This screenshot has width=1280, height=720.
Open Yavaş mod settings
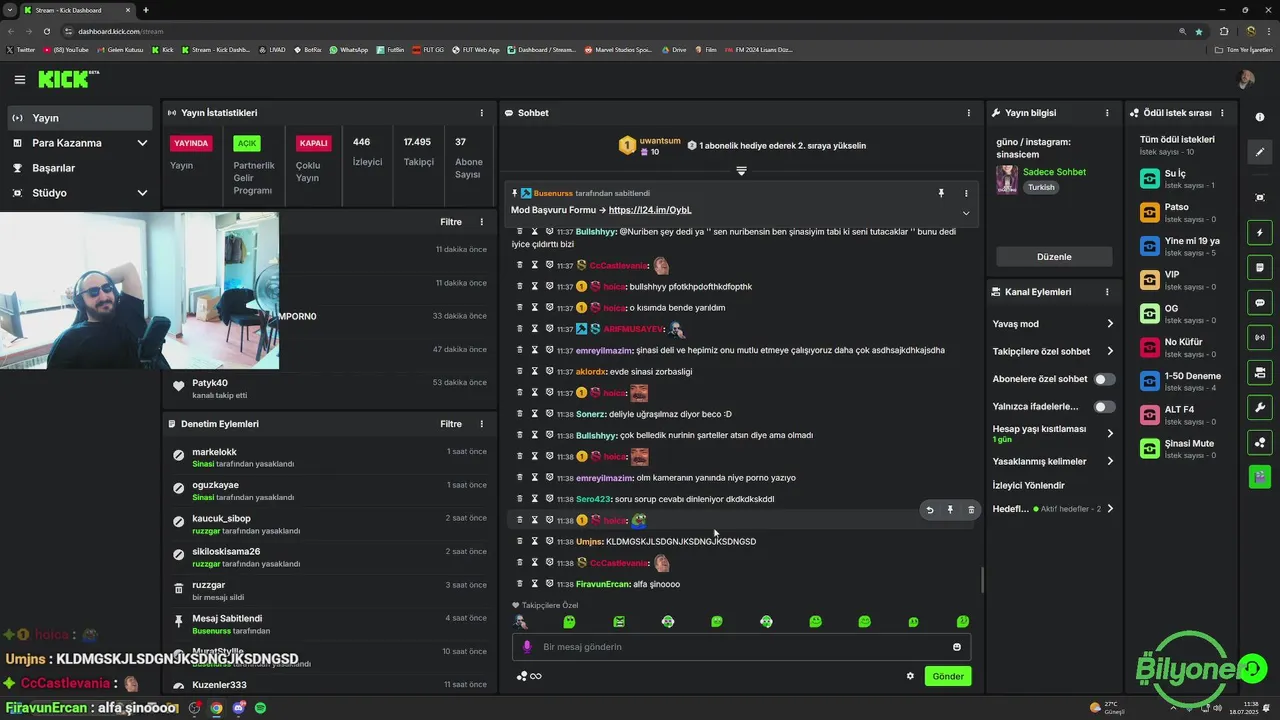(x=1053, y=324)
